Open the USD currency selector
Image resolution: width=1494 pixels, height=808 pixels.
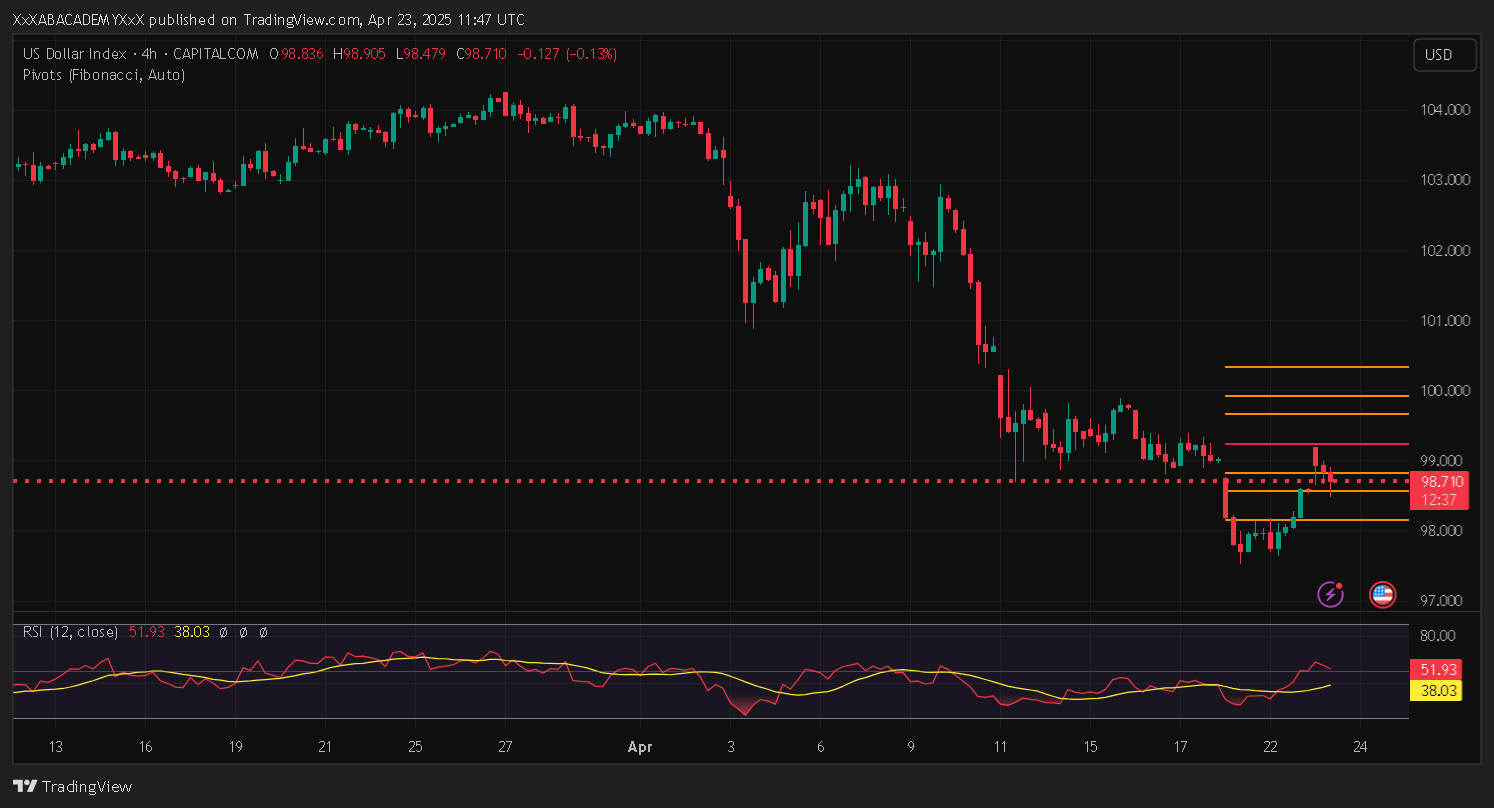coord(1444,55)
